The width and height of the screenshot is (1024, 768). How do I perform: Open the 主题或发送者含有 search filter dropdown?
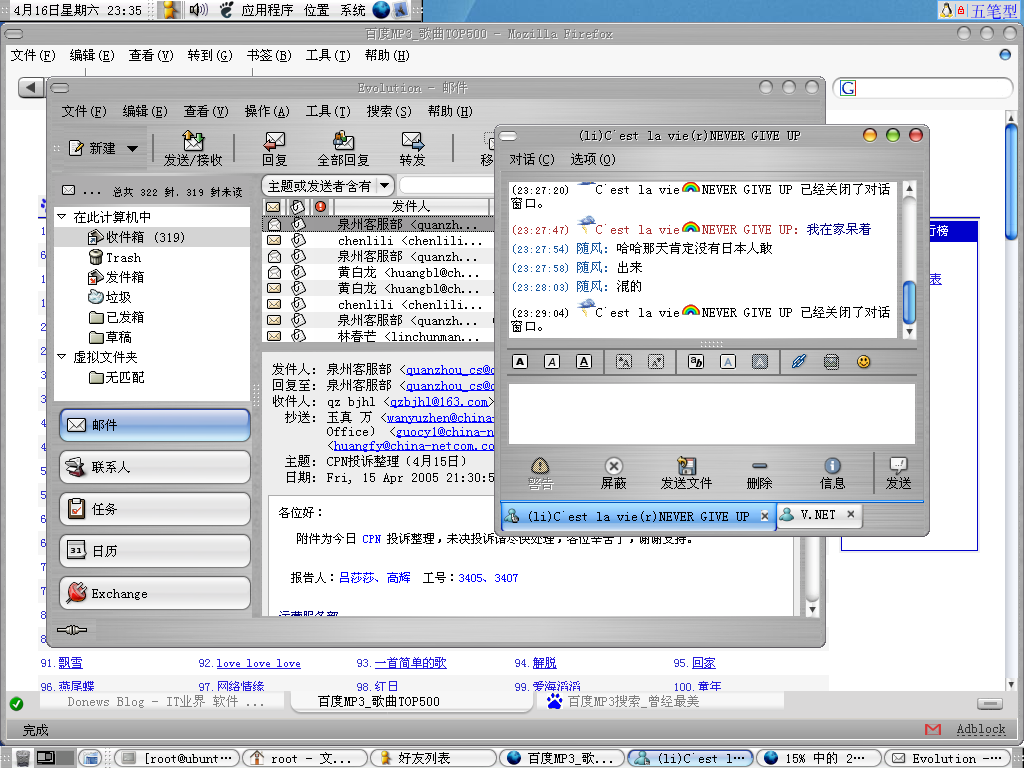tap(328, 186)
